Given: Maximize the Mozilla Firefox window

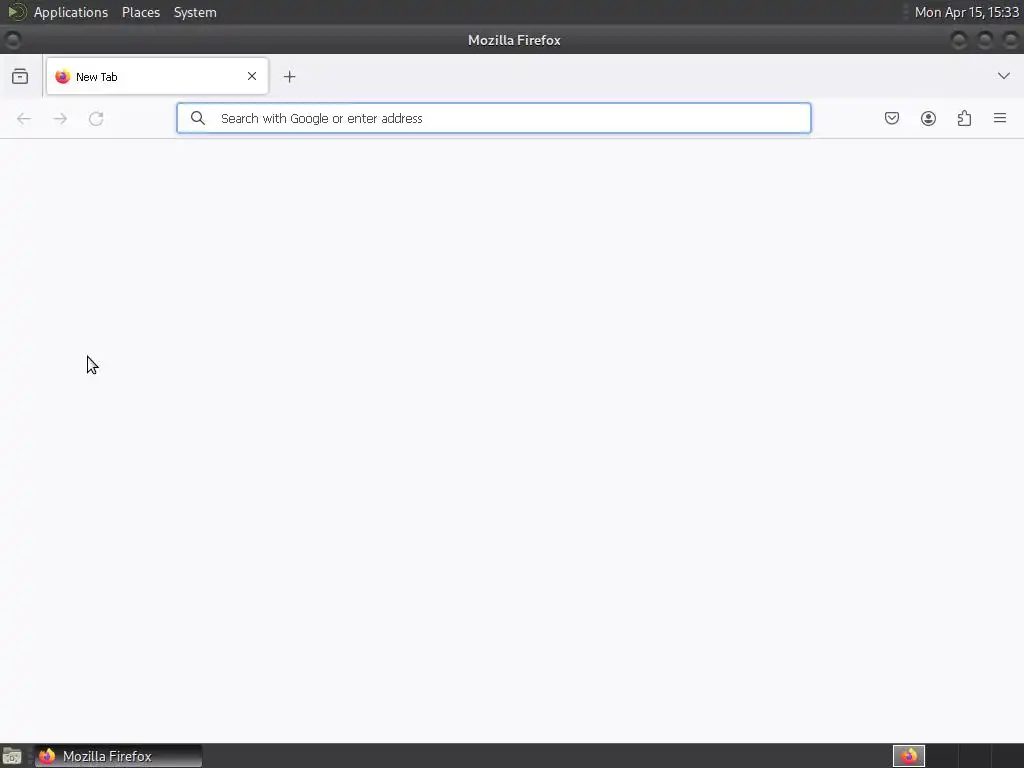Looking at the screenshot, I should coord(985,40).
